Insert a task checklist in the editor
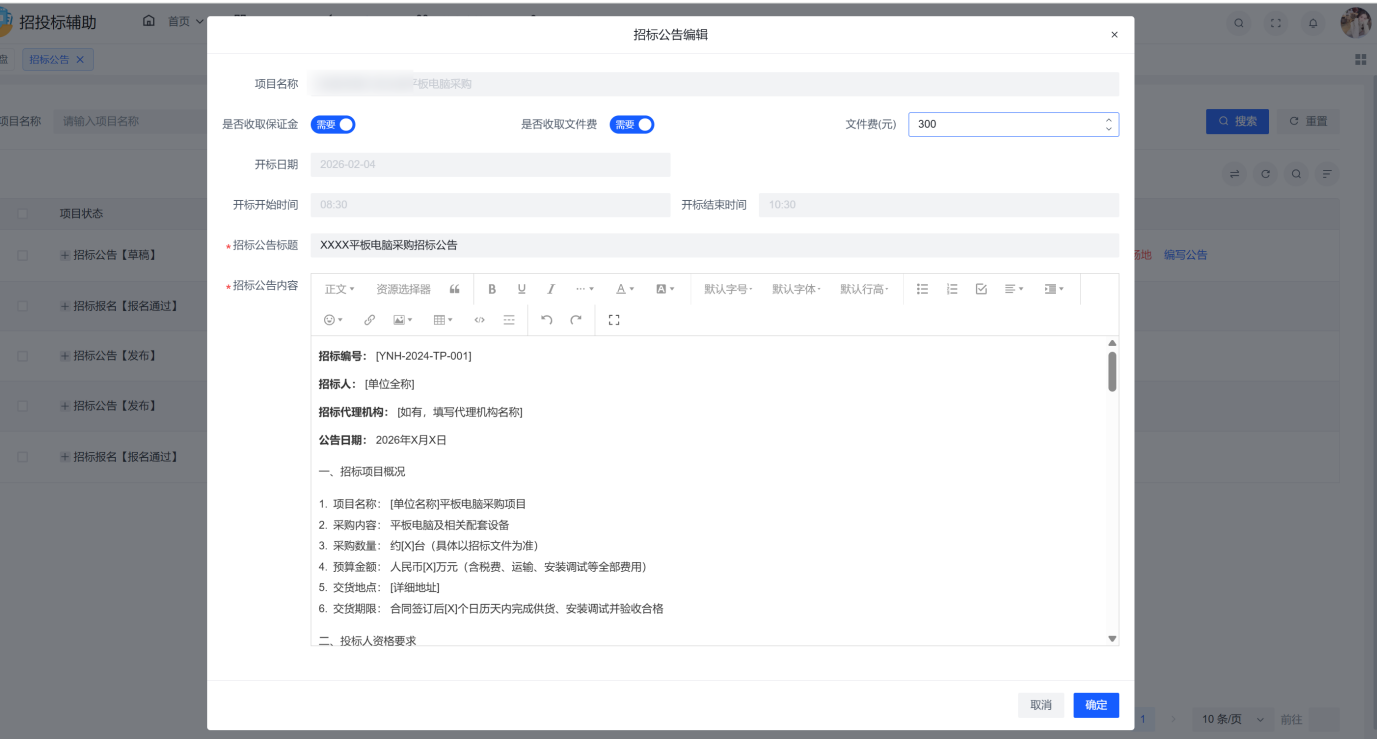The height and width of the screenshot is (739, 1377). point(980,288)
